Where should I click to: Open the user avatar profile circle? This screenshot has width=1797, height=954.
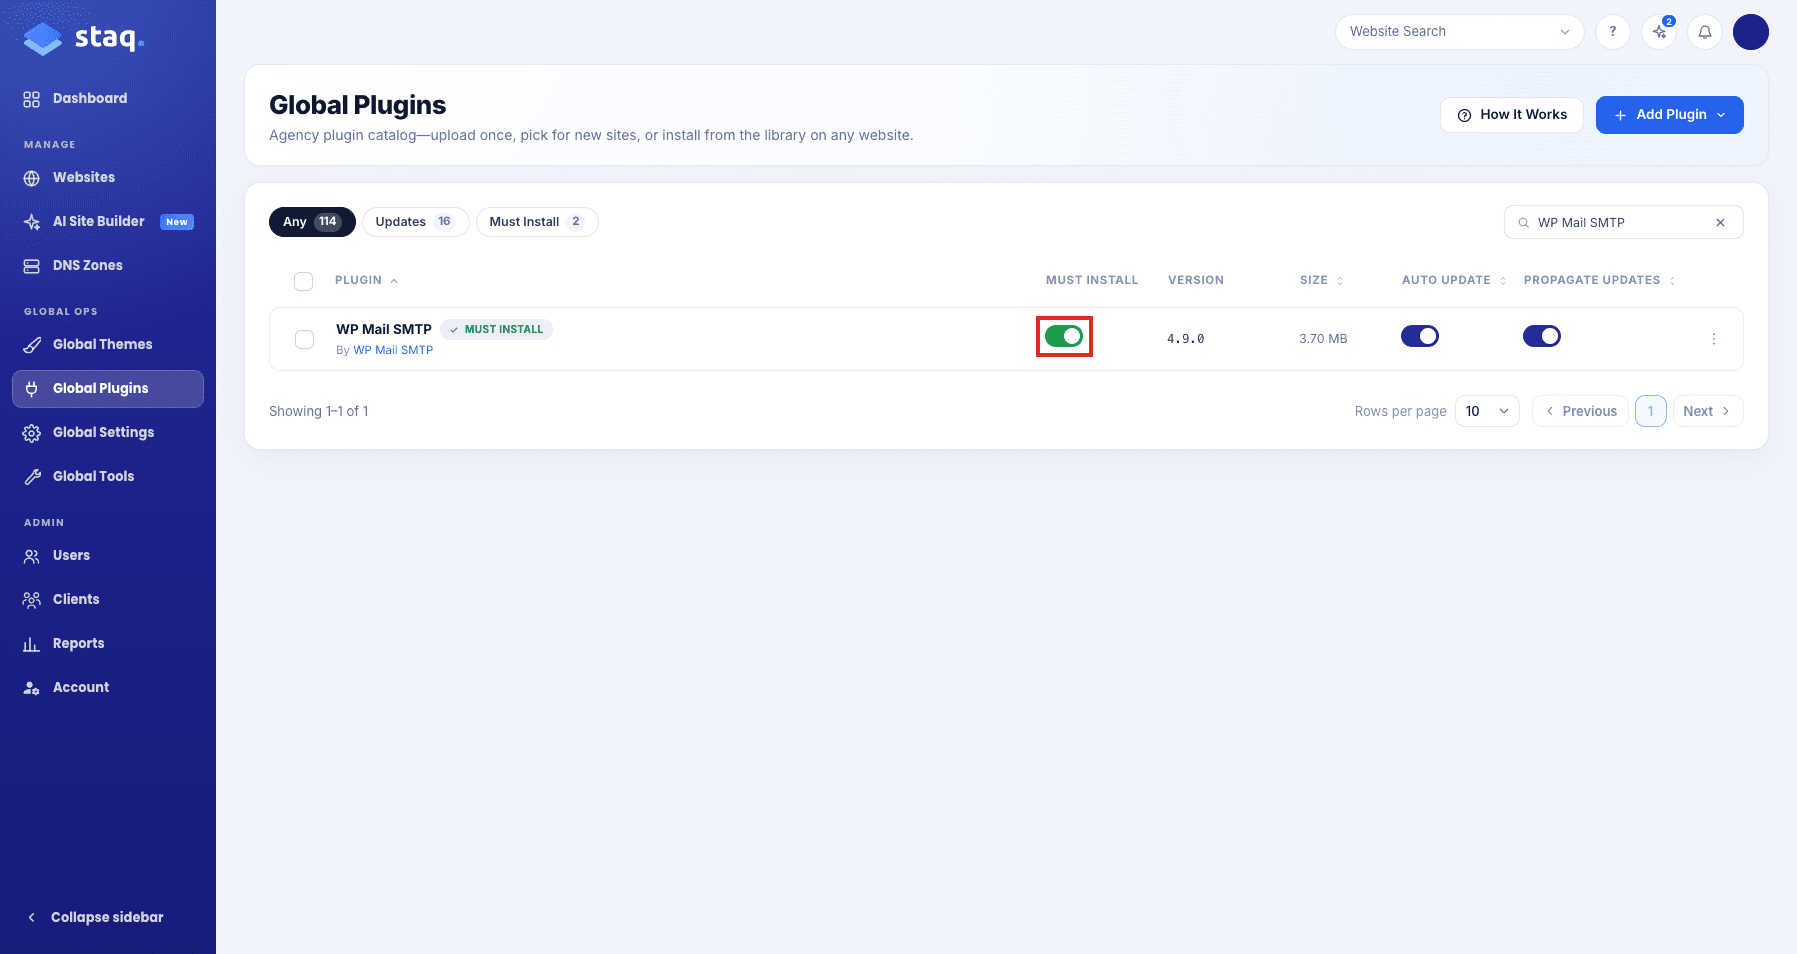click(1751, 32)
